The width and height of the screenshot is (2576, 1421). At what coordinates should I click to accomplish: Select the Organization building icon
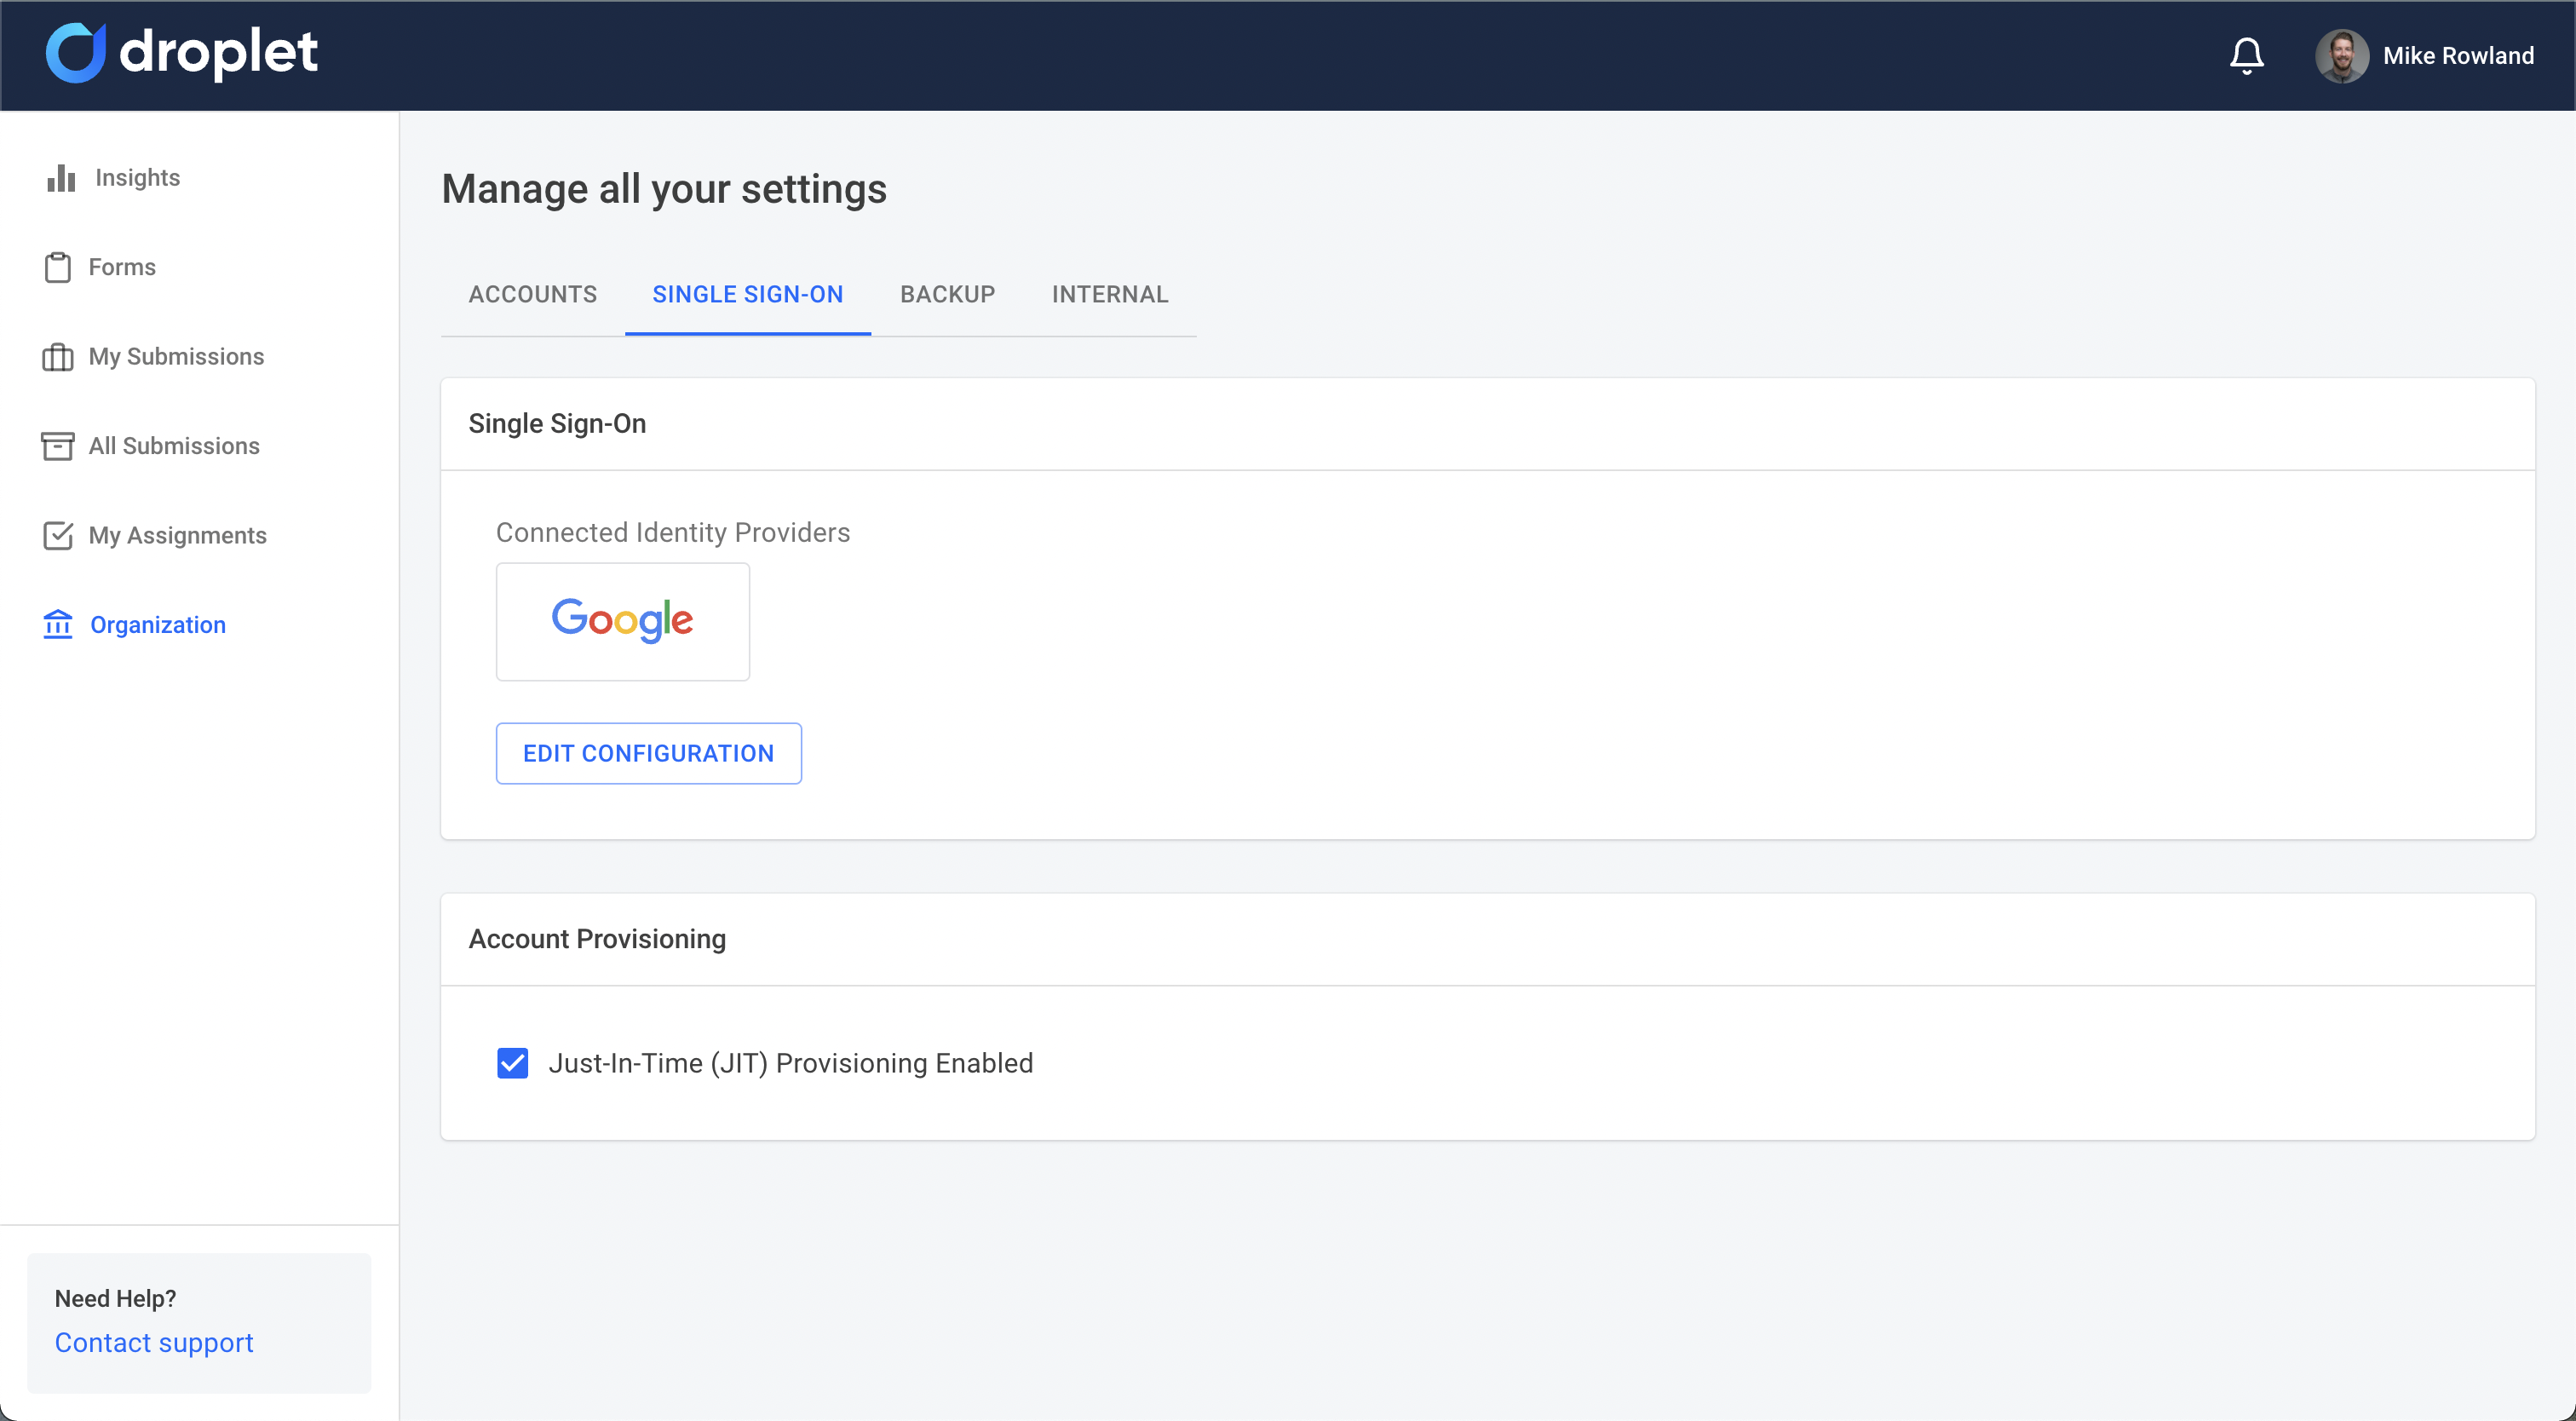pos(59,624)
